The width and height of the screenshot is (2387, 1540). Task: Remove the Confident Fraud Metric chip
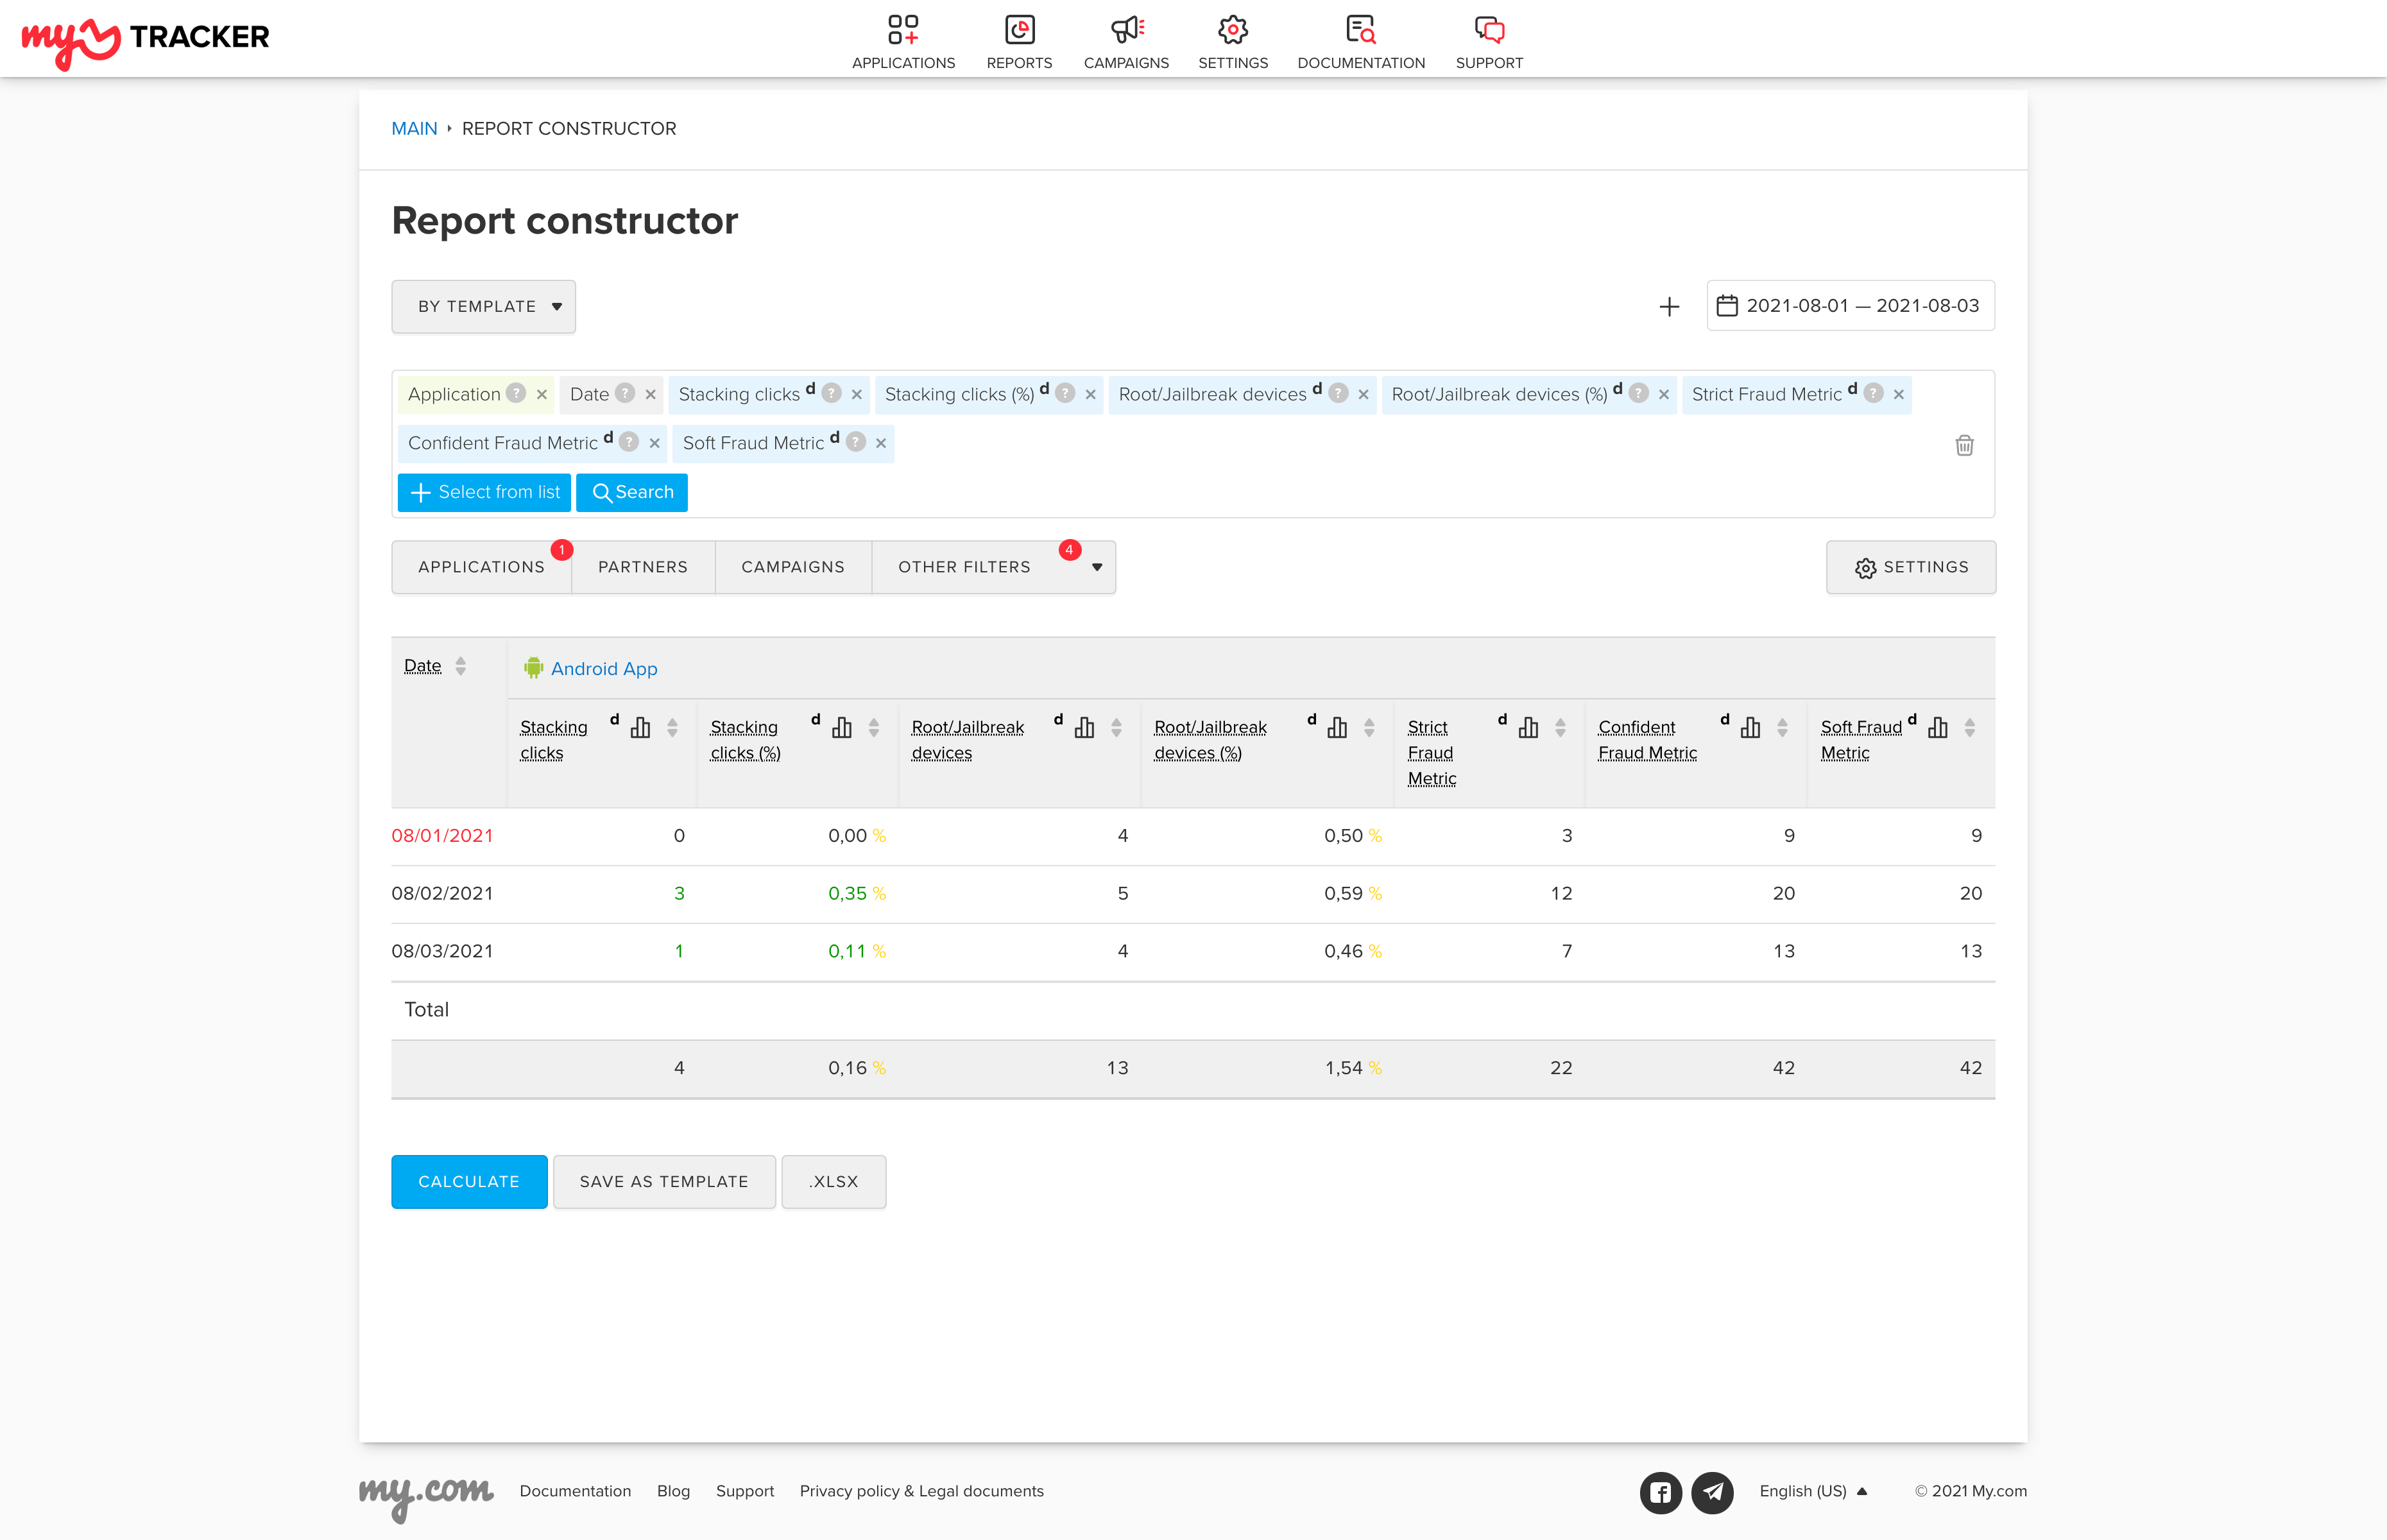tap(654, 443)
